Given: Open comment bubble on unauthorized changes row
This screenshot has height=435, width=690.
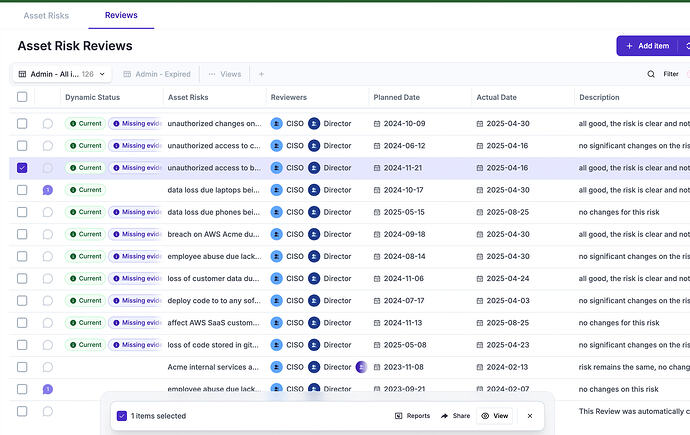Looking at the screenshot, I should pyautogui.click(x=48, y=124).
